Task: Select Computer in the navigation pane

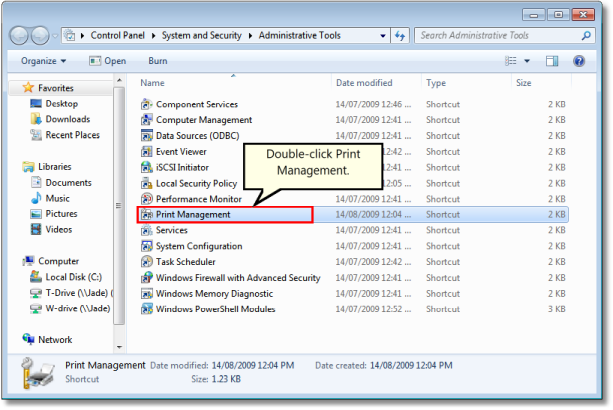Action: 51,261
